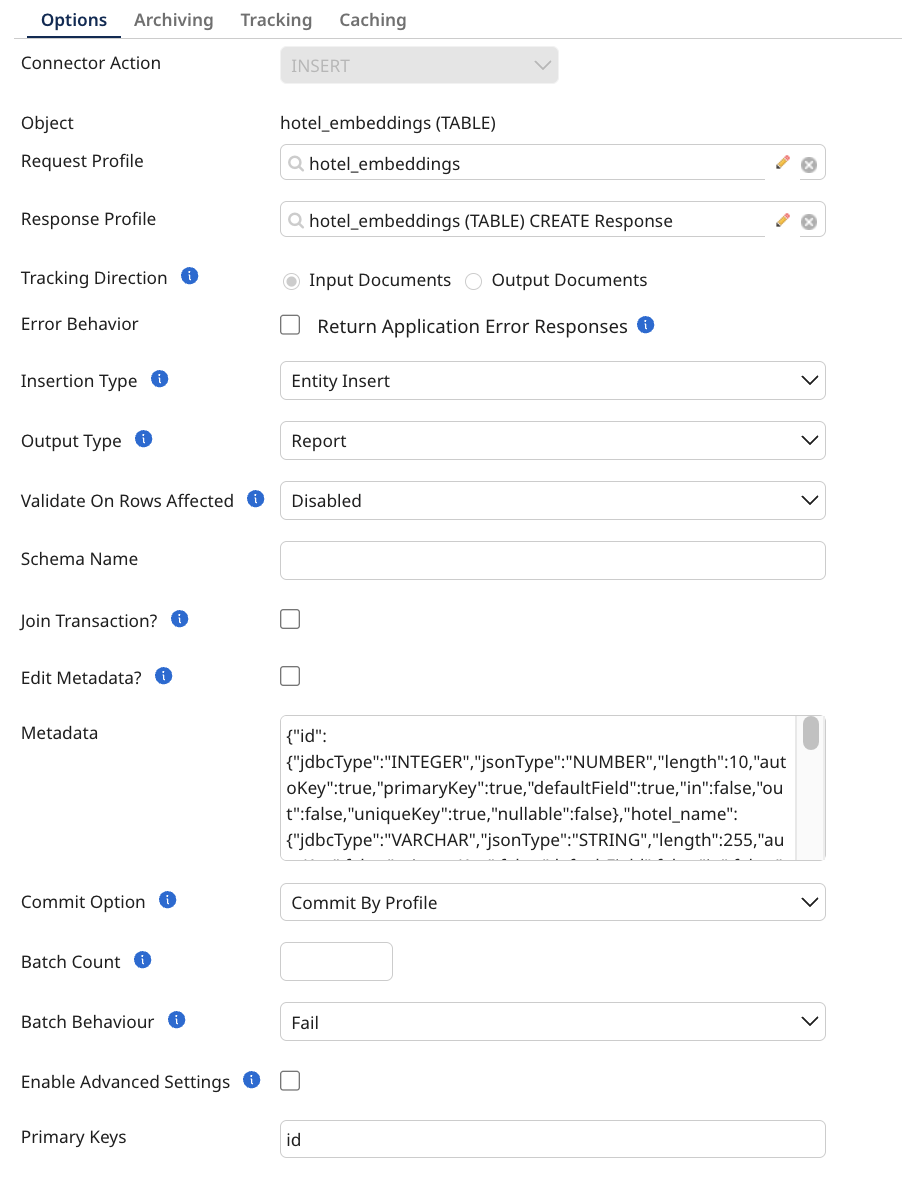Click the pencil edit icon for Response Profile
The image size is (902, 1200).
coord(782,220)
